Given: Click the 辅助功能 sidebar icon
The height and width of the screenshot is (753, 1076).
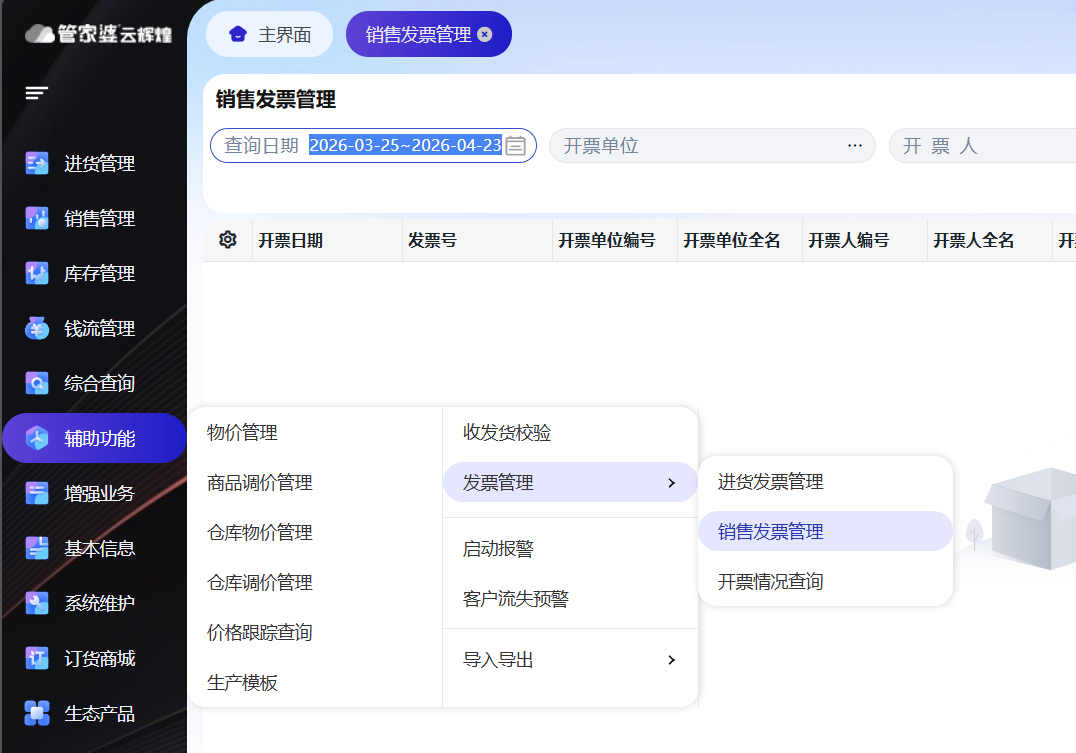Looking at the screenshot, I should (37, 438).
